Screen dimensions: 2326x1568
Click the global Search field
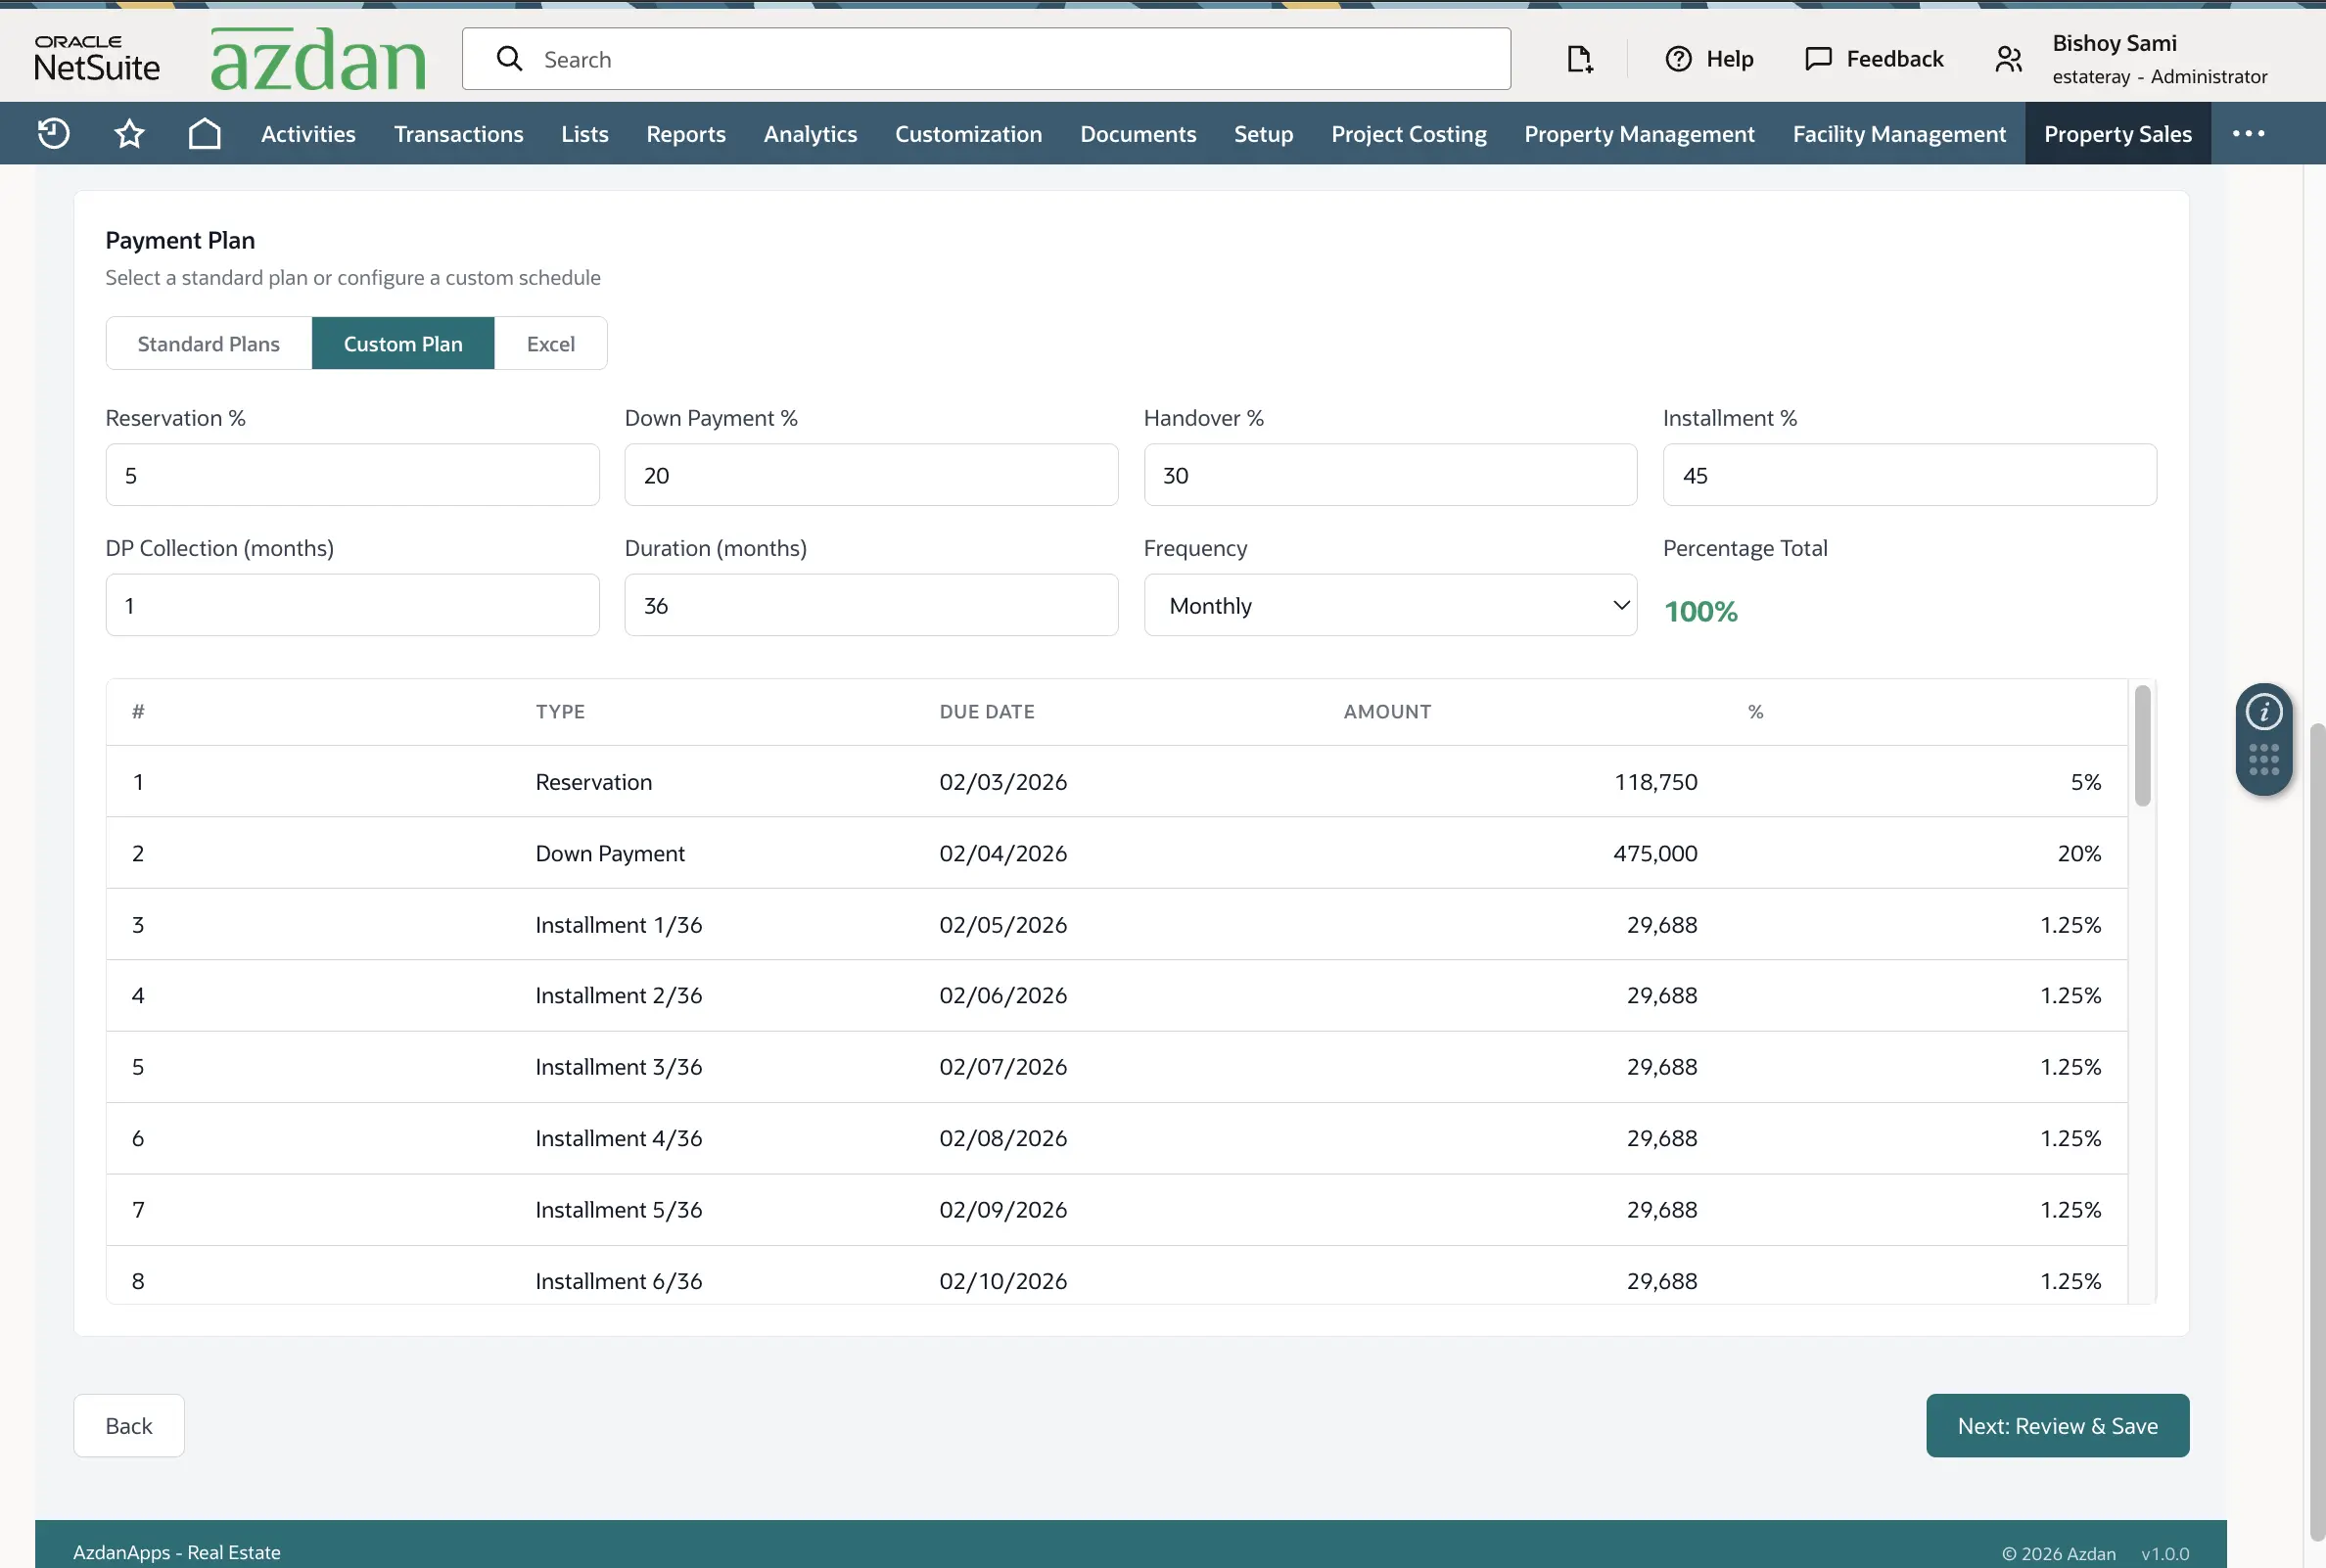pyautogui.click(x=986, y=59)
